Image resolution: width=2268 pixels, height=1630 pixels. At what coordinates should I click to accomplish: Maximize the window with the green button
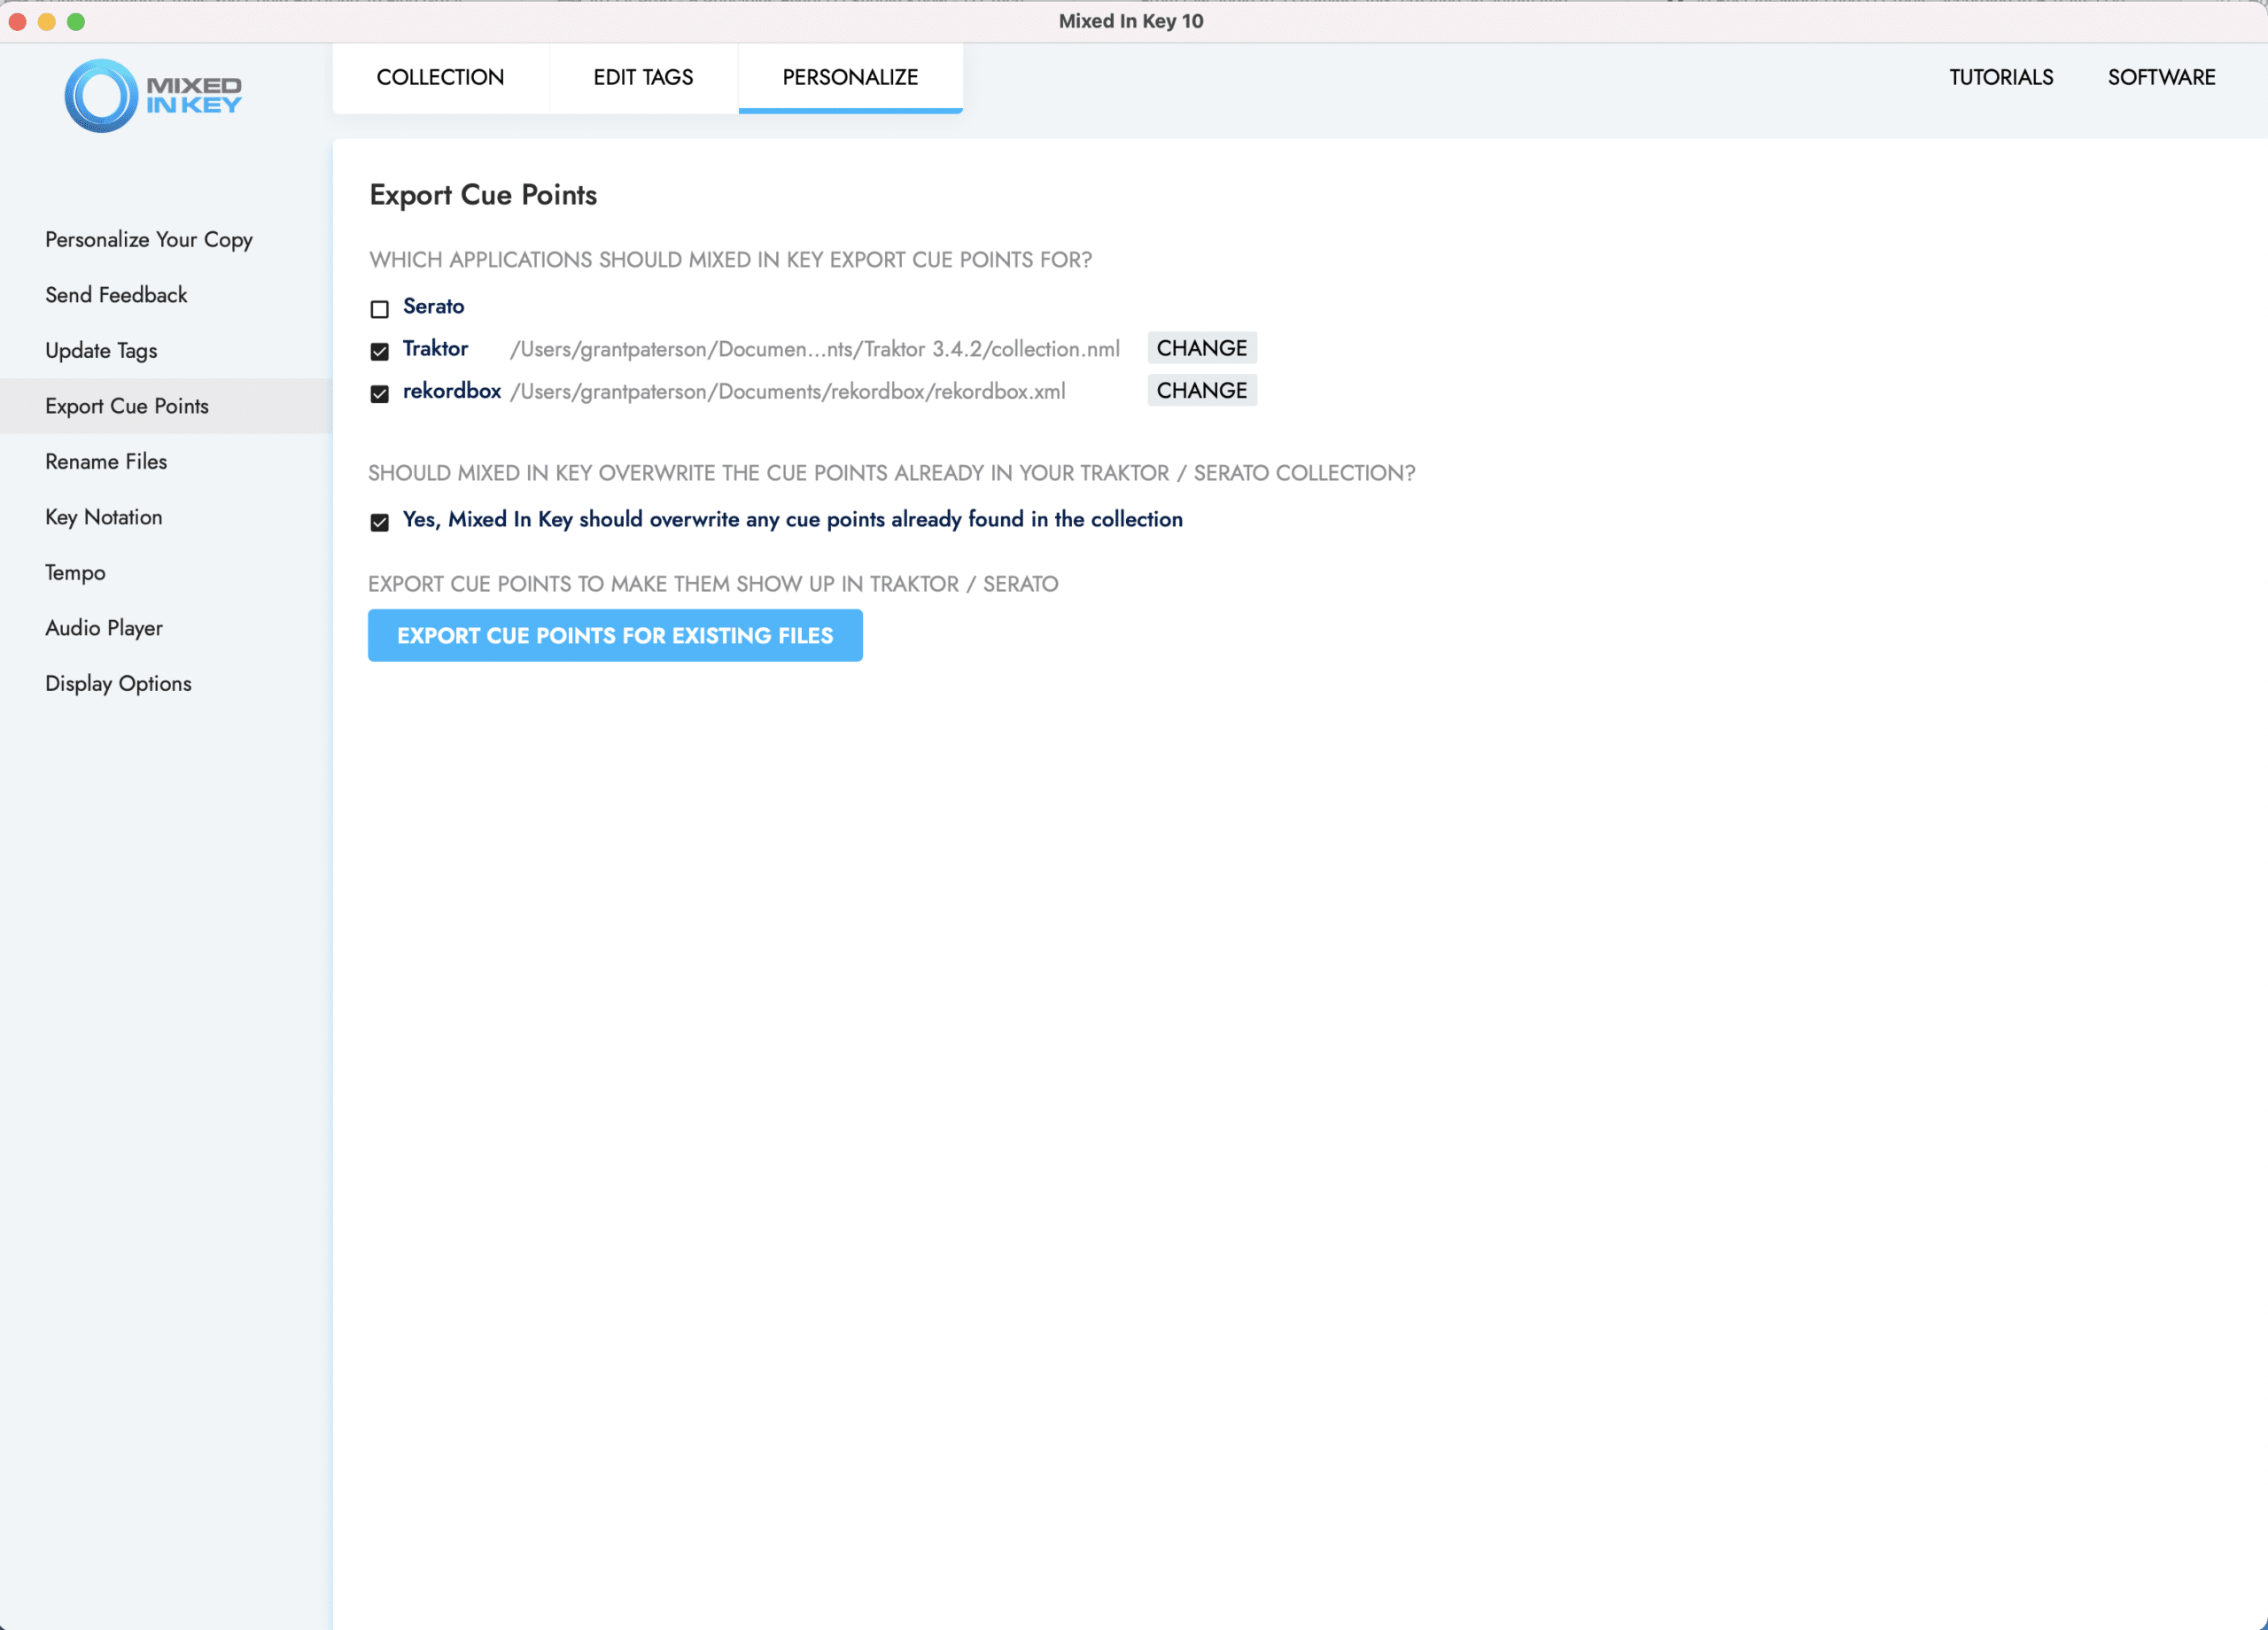coord(76,21)
